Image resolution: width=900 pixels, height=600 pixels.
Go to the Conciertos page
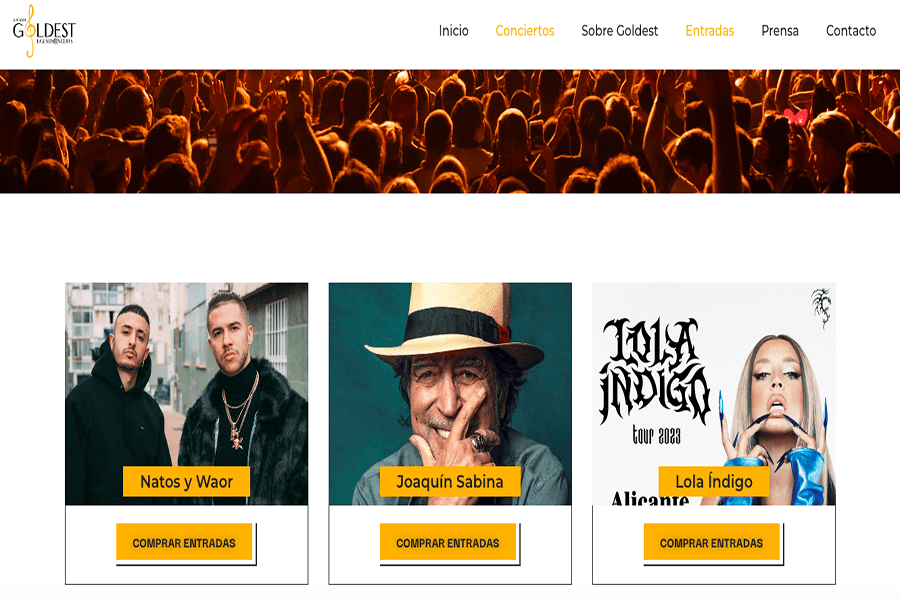click(525, 31)
